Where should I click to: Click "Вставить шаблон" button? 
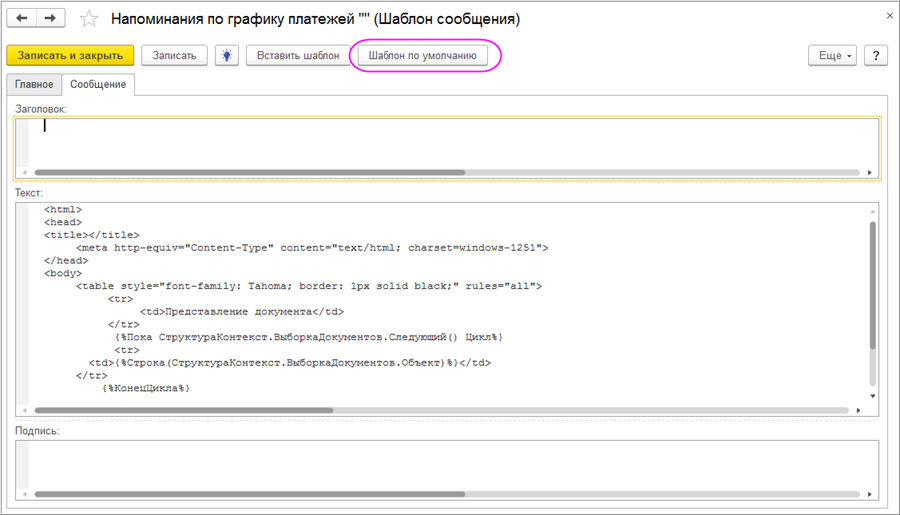click(x=297, y=56)
